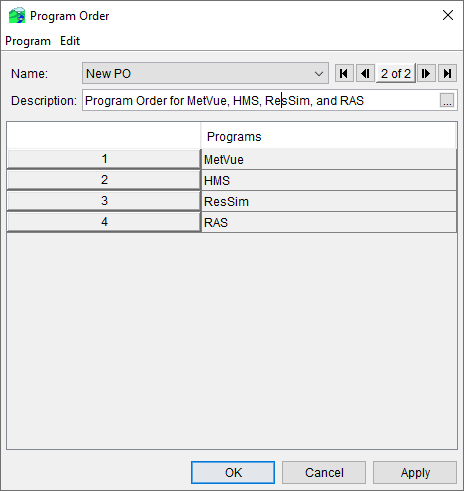Close the Program Order dialog
Image resolution: width=464 pixels, height=491 pixels.
pos(448,15)
